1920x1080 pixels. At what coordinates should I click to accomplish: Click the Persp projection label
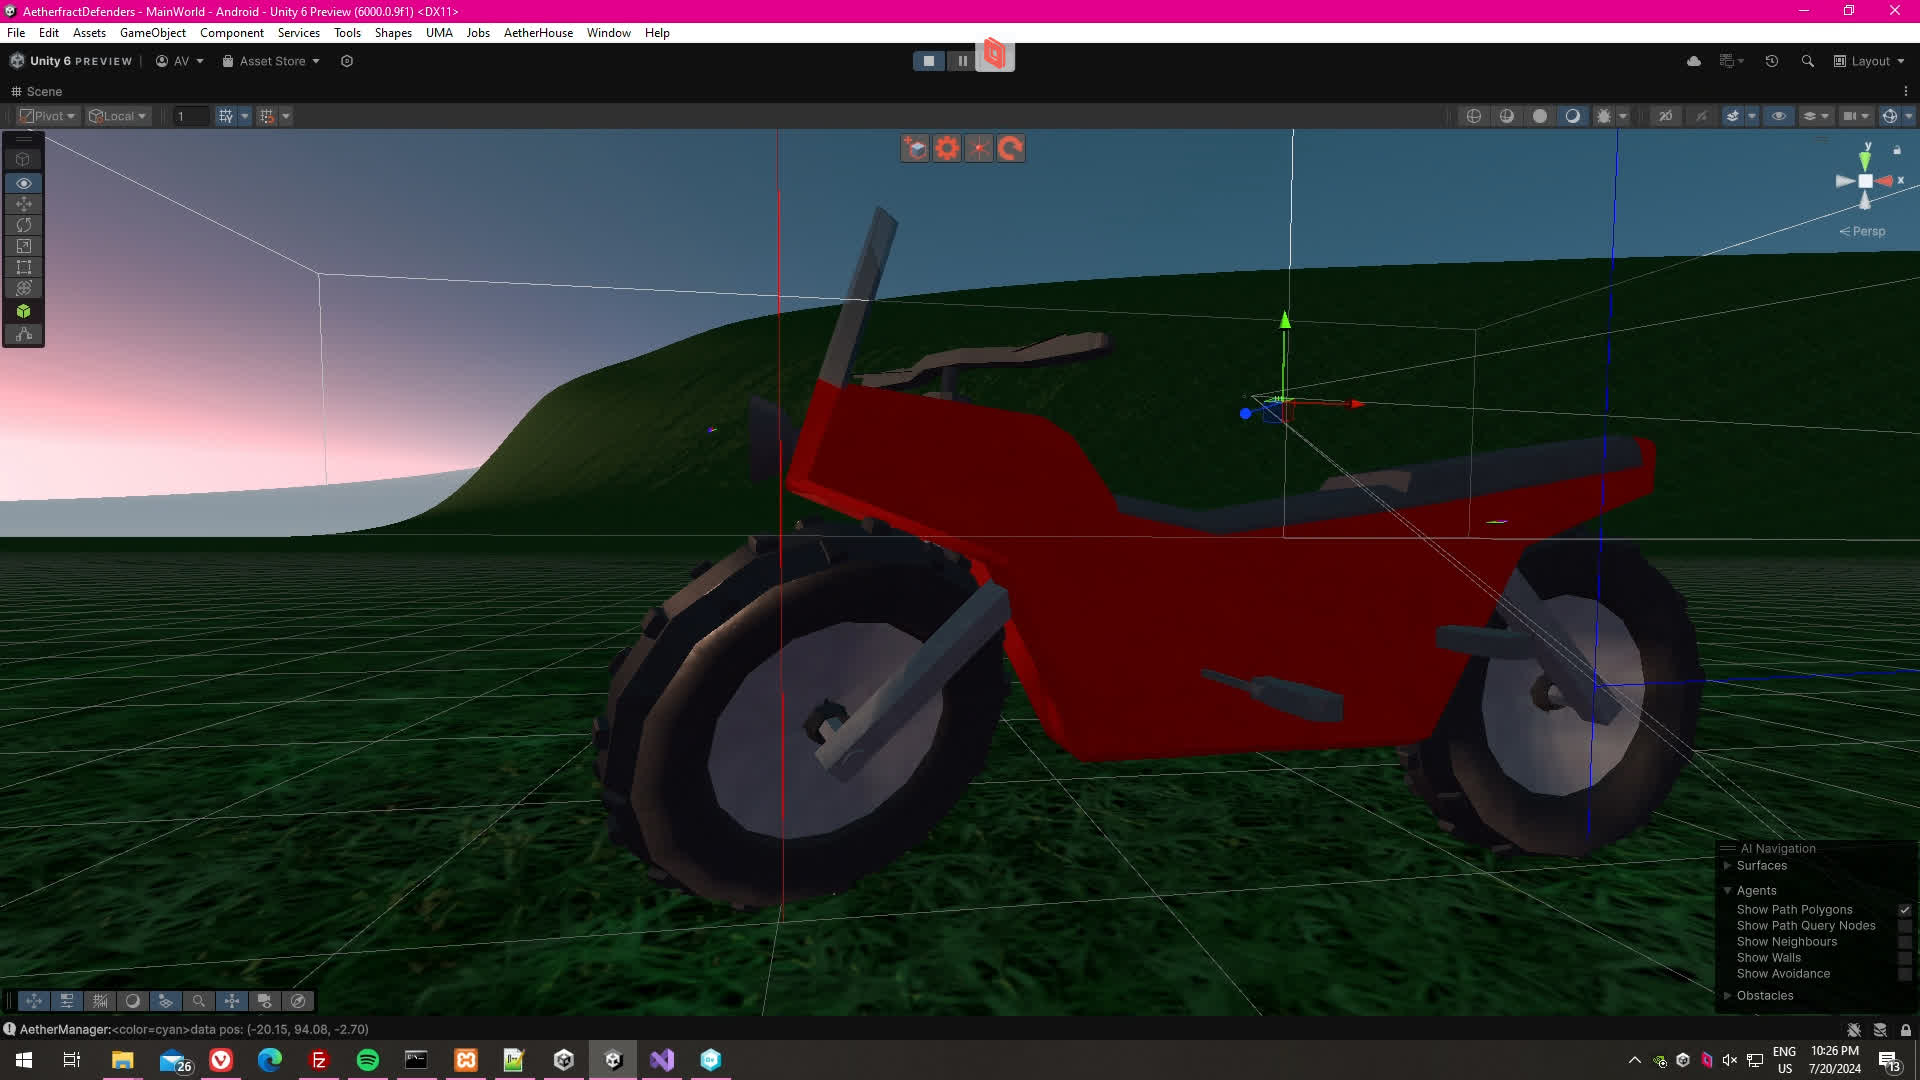pyautogui.click(x=1867, y=231)
